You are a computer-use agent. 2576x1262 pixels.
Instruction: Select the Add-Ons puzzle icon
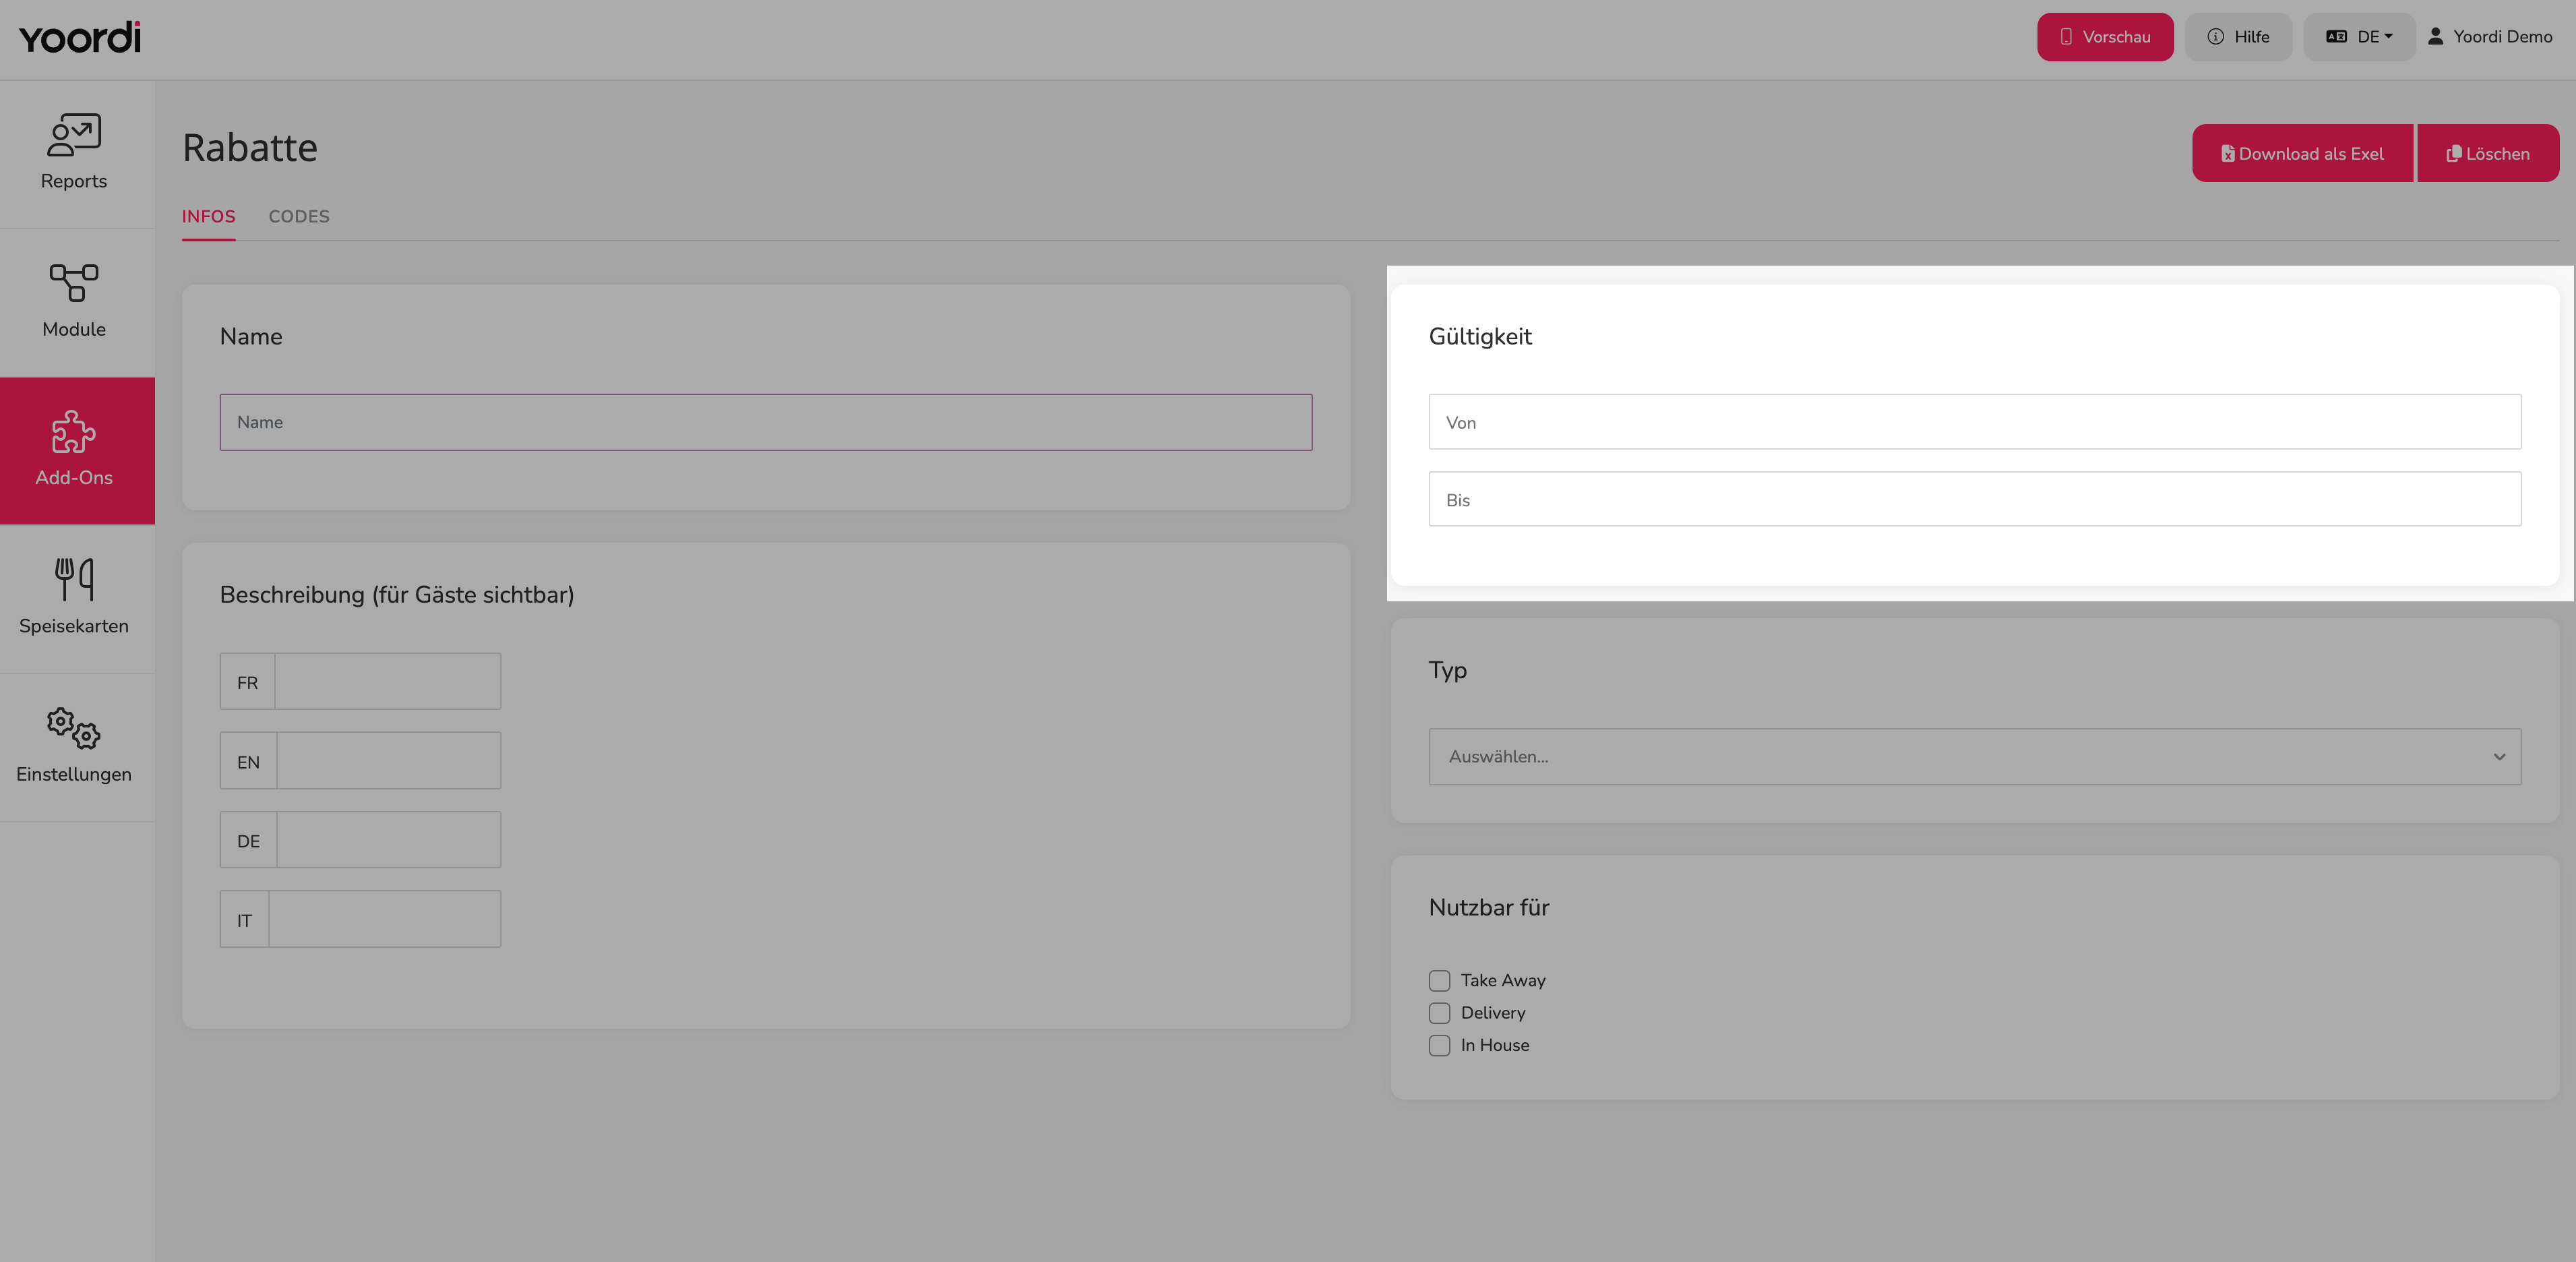click(x=74, y=432)
